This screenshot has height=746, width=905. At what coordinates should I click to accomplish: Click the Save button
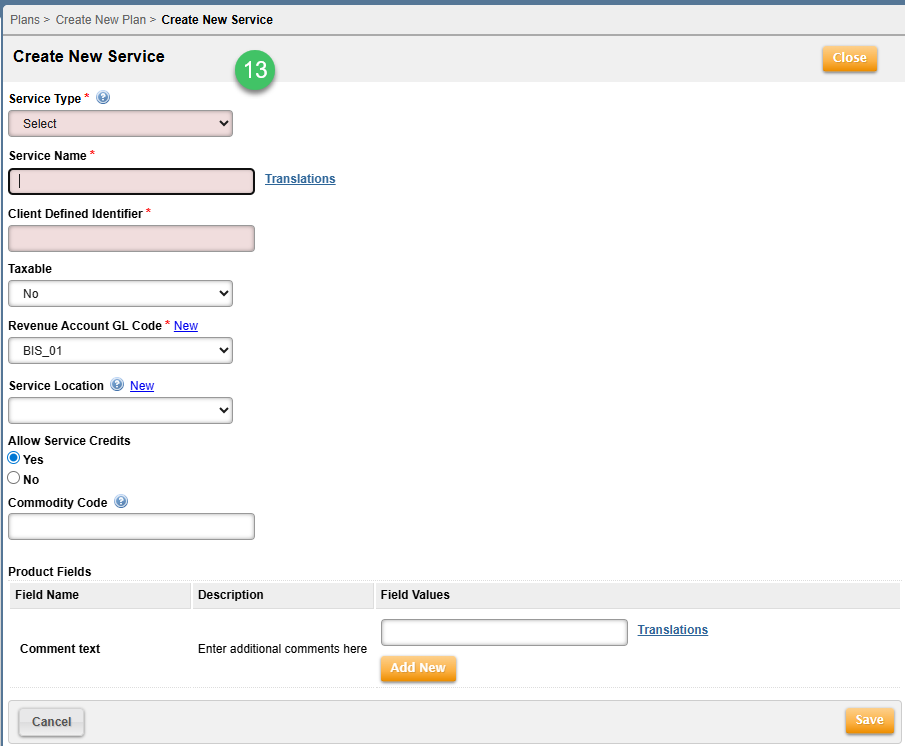coord(868,720)
